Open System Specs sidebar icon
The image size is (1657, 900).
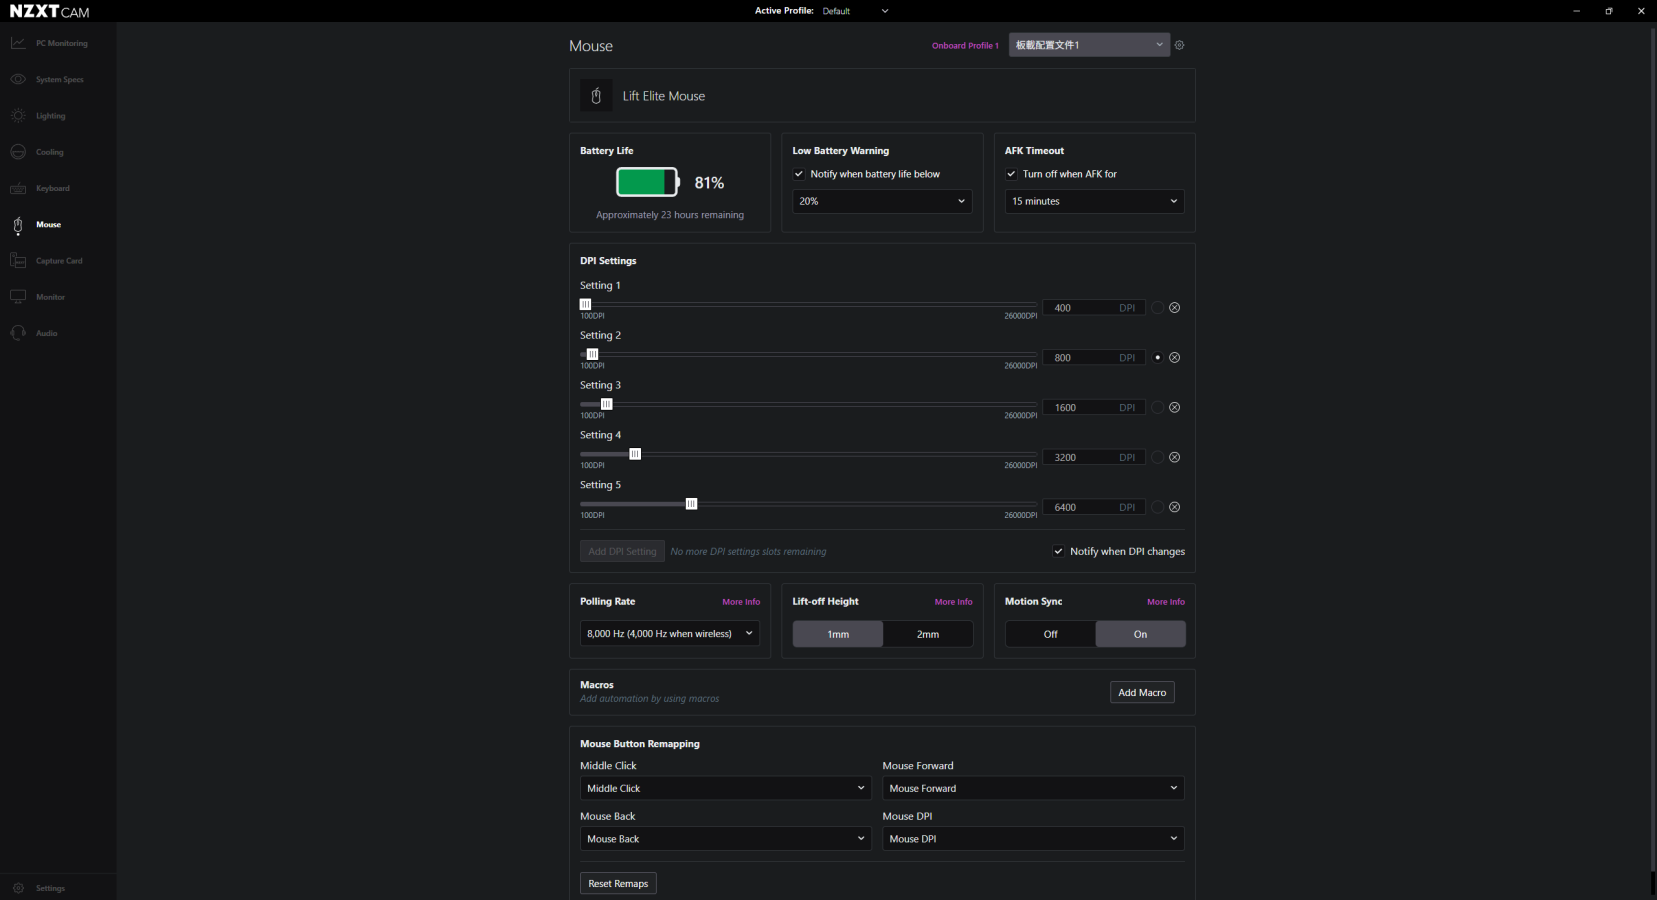(x=18, y=79)
